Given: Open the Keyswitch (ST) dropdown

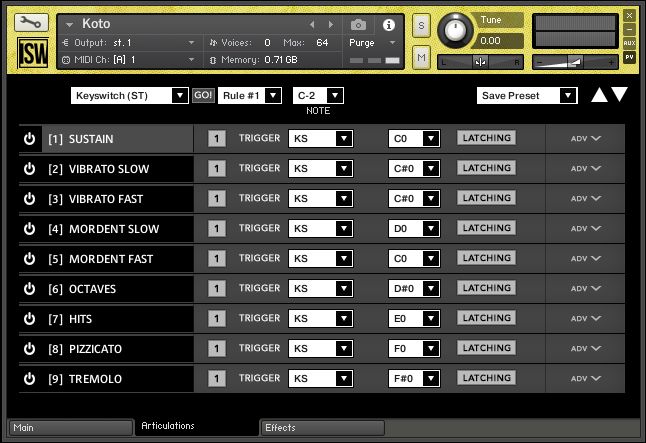Looking at the screenshot, I should click(x=129, y=96).
